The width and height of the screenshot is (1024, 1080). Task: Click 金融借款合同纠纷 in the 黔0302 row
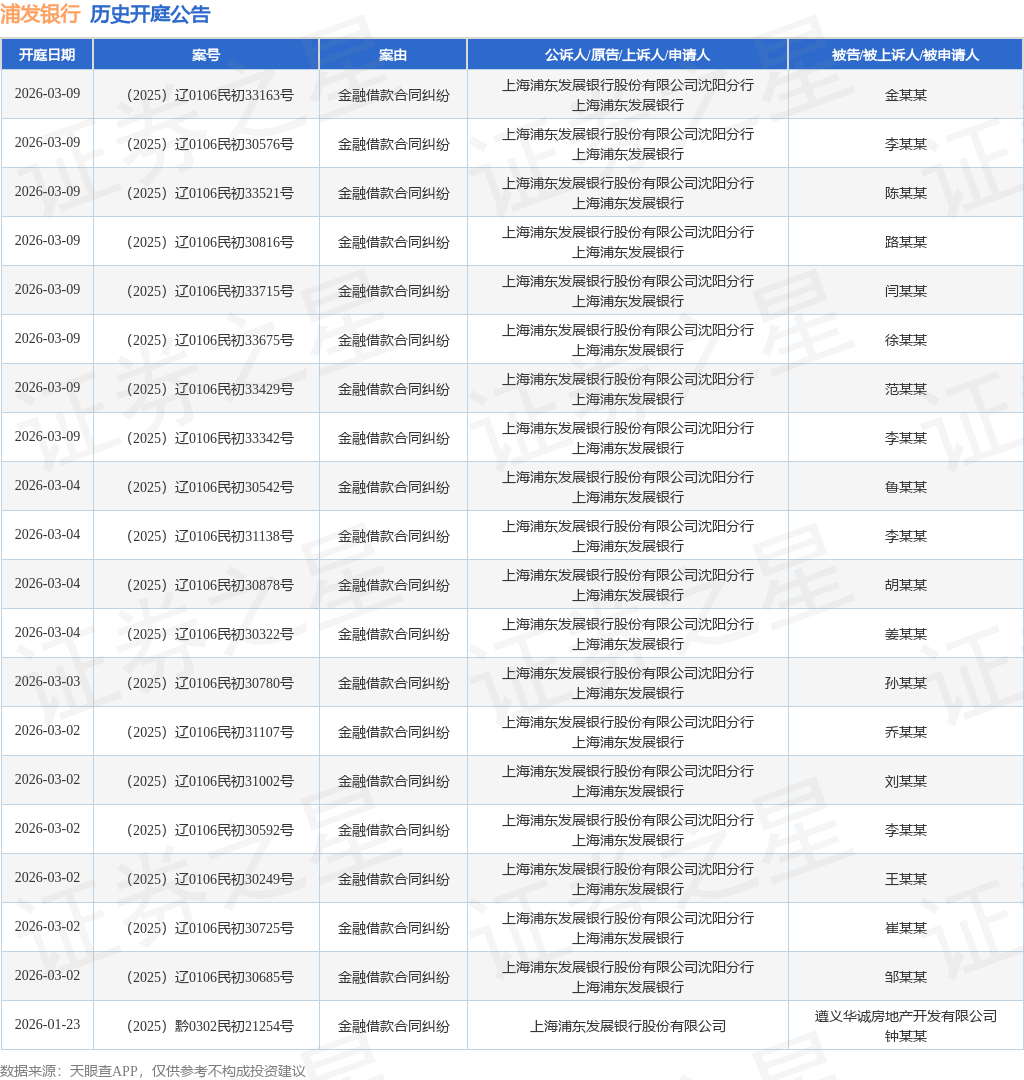pos(393,1025)
